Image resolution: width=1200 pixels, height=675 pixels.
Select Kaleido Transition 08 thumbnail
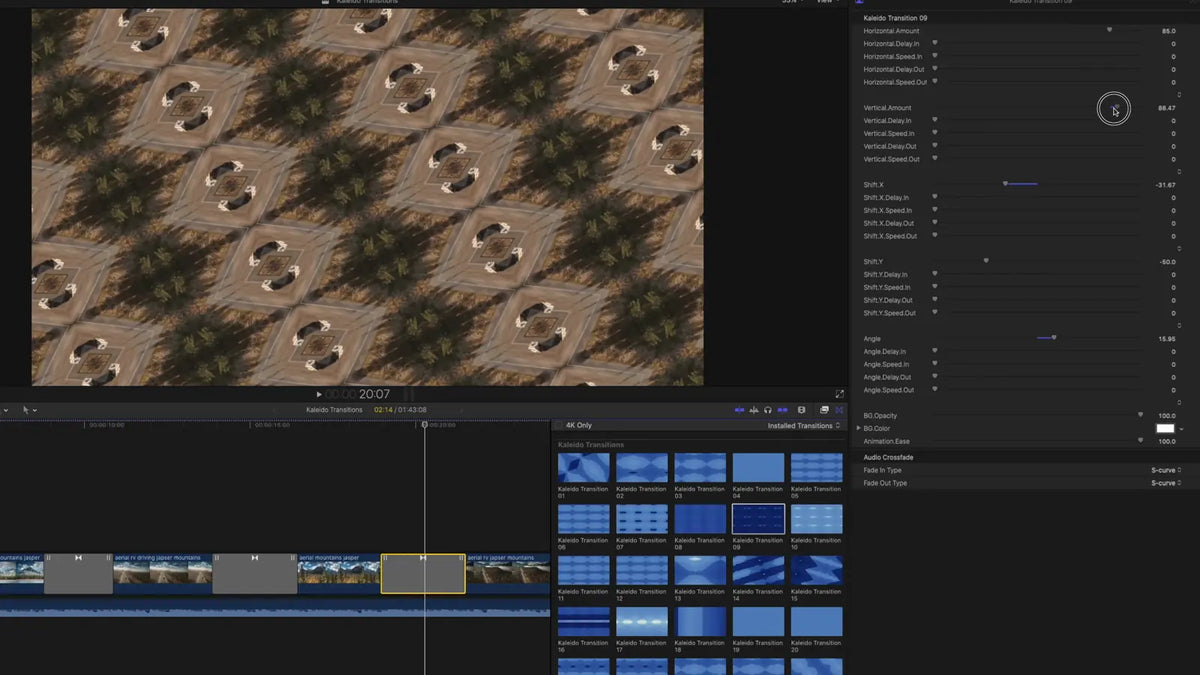click(x=700, y=519)
